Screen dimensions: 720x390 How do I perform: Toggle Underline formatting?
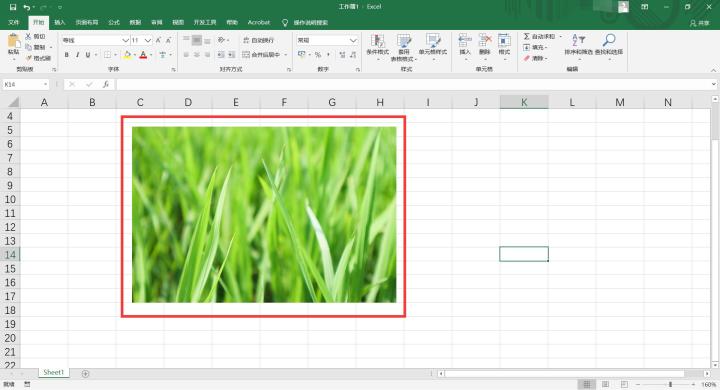88,55
